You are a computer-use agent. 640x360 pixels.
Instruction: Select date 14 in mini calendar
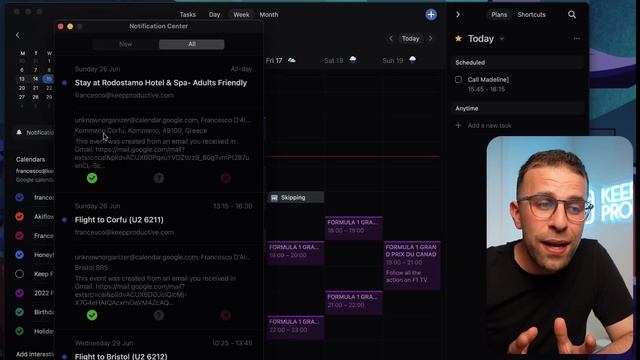(x=36, y=79)
